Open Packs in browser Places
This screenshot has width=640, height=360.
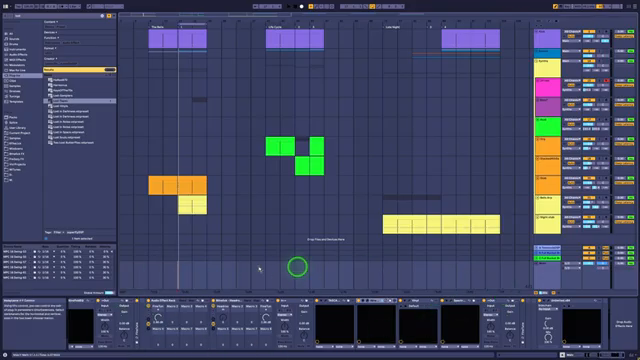(13, 118)
